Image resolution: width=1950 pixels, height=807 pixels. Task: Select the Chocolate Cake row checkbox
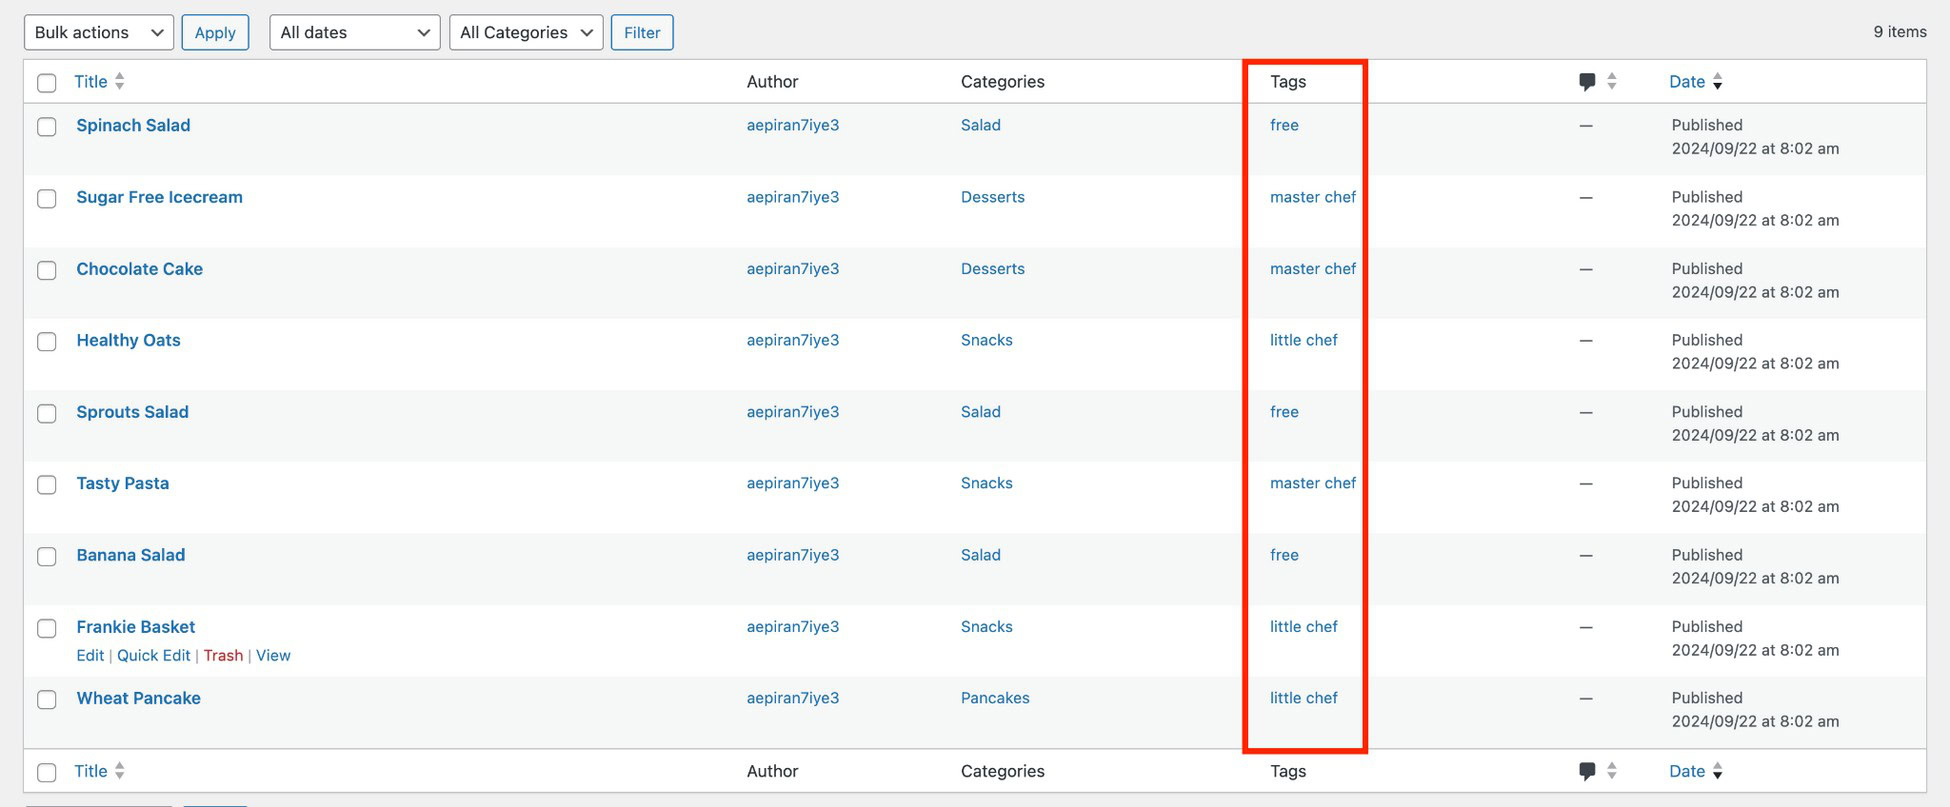tap(47, 270)
